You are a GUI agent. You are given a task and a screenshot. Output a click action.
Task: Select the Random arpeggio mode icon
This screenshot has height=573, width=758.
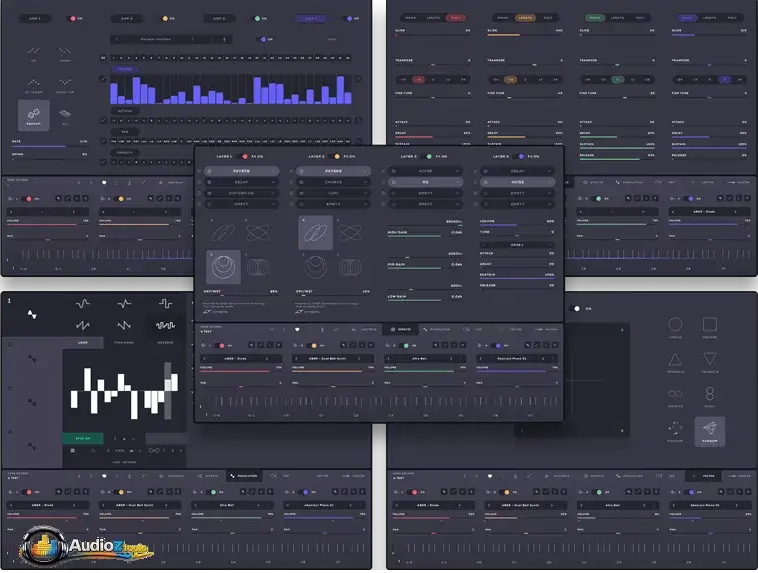[x=33, y=114]
